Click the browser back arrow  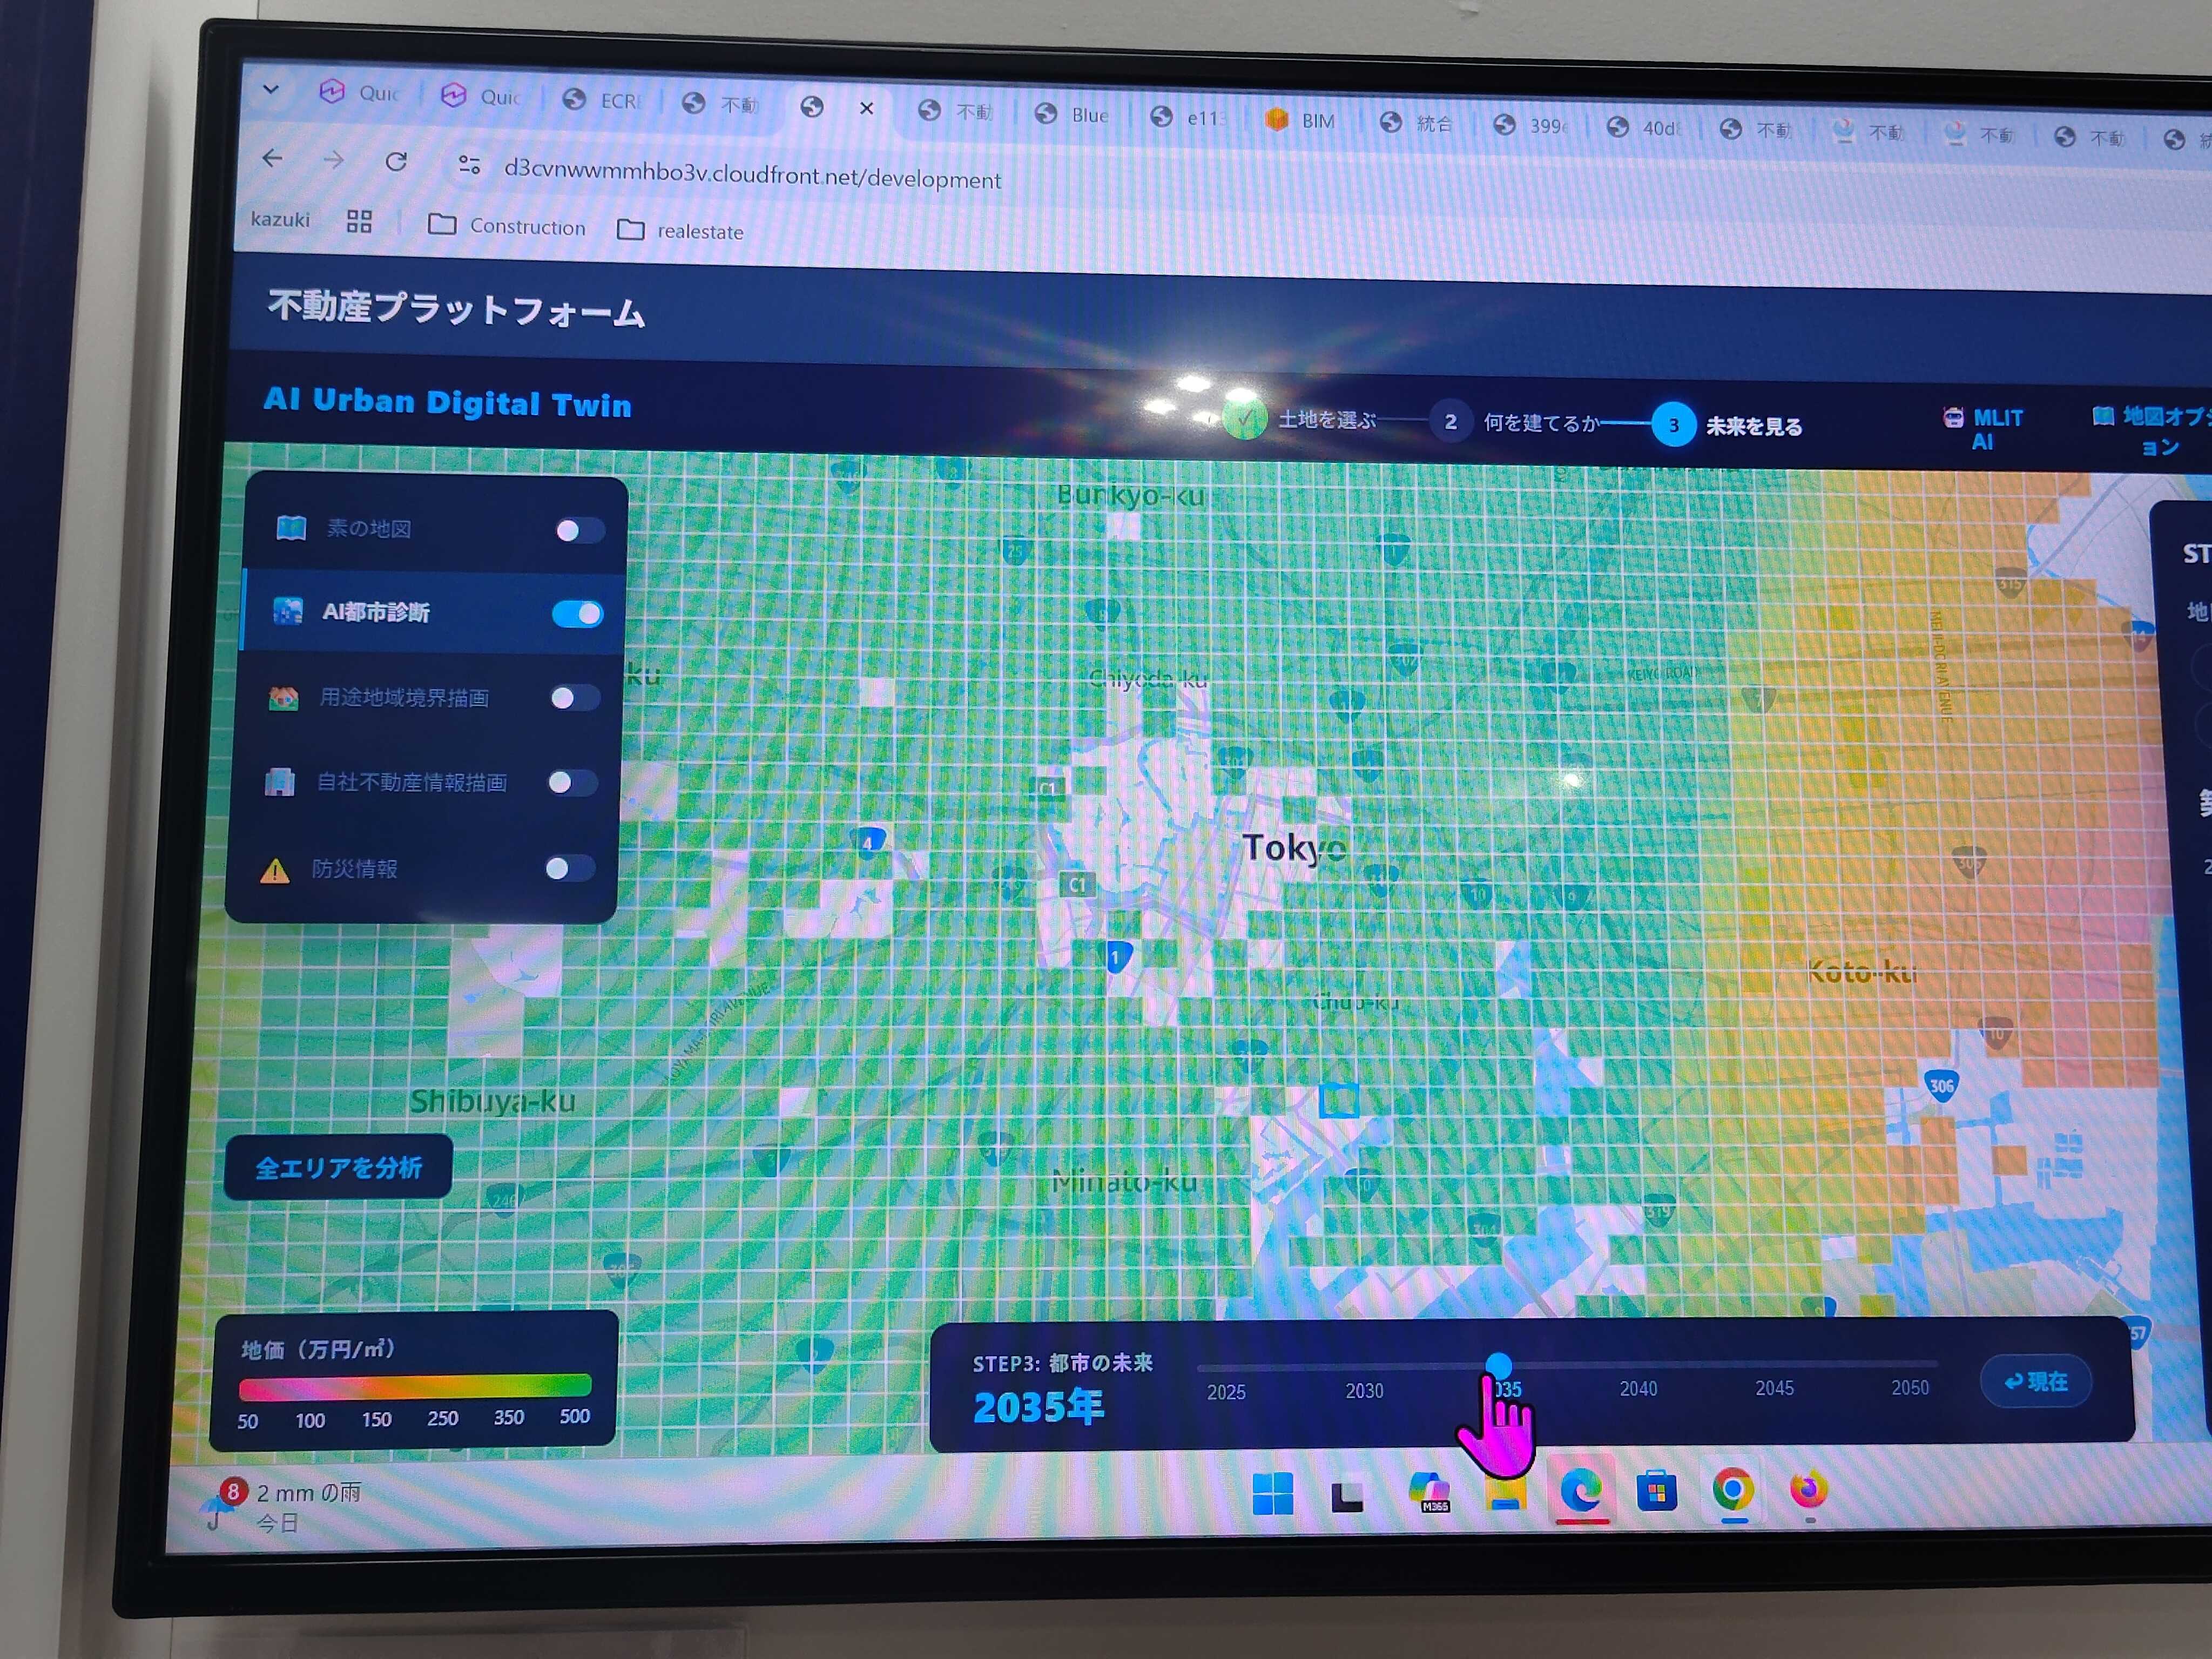pyautogui.click(x=273, y=158)
